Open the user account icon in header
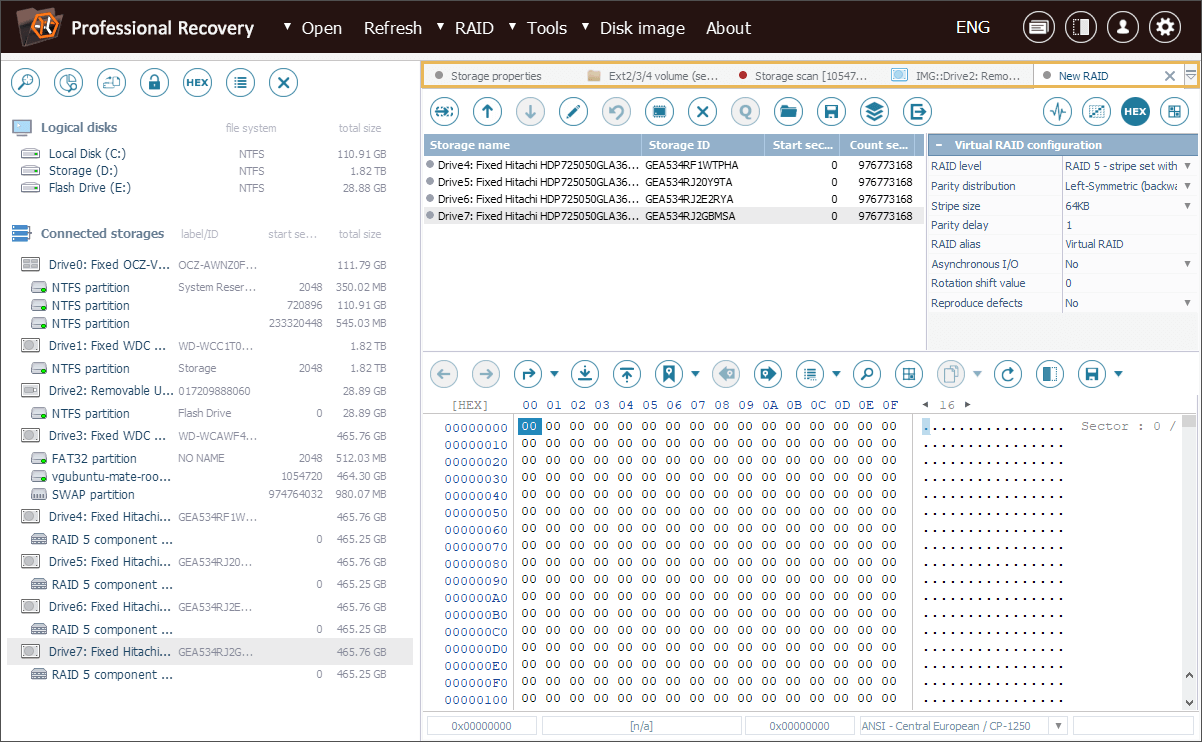This screenshot has width=1202, height=742. tap(1122, 28)
